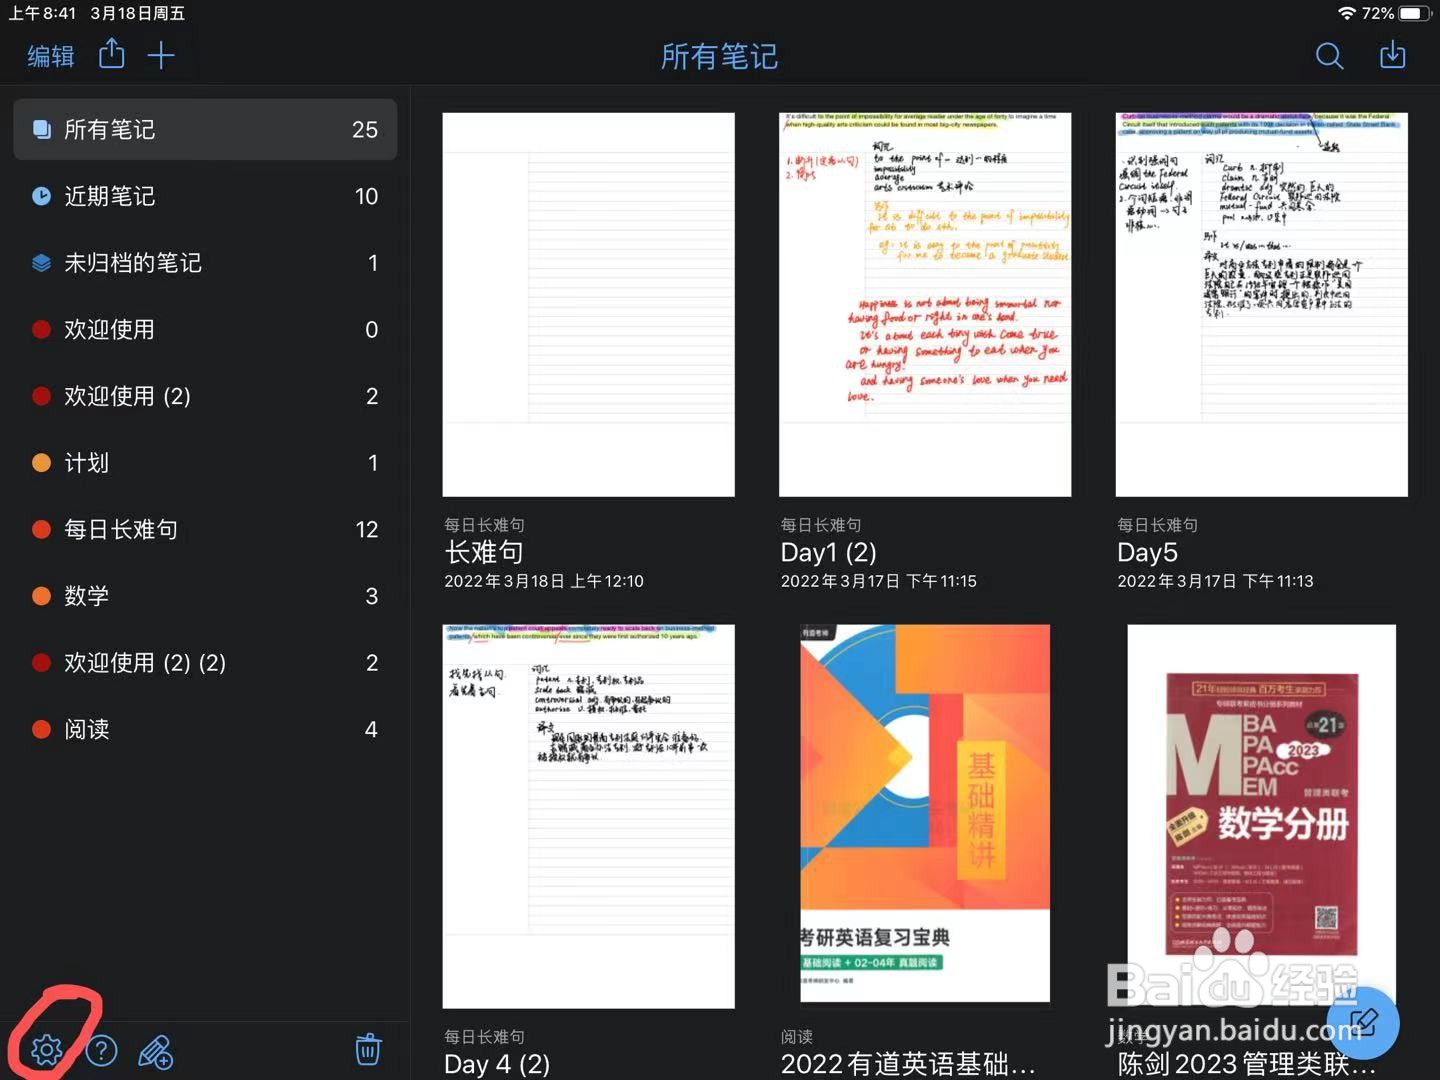
Task: Open the trash bin icon
Action: click(368, 1049)
